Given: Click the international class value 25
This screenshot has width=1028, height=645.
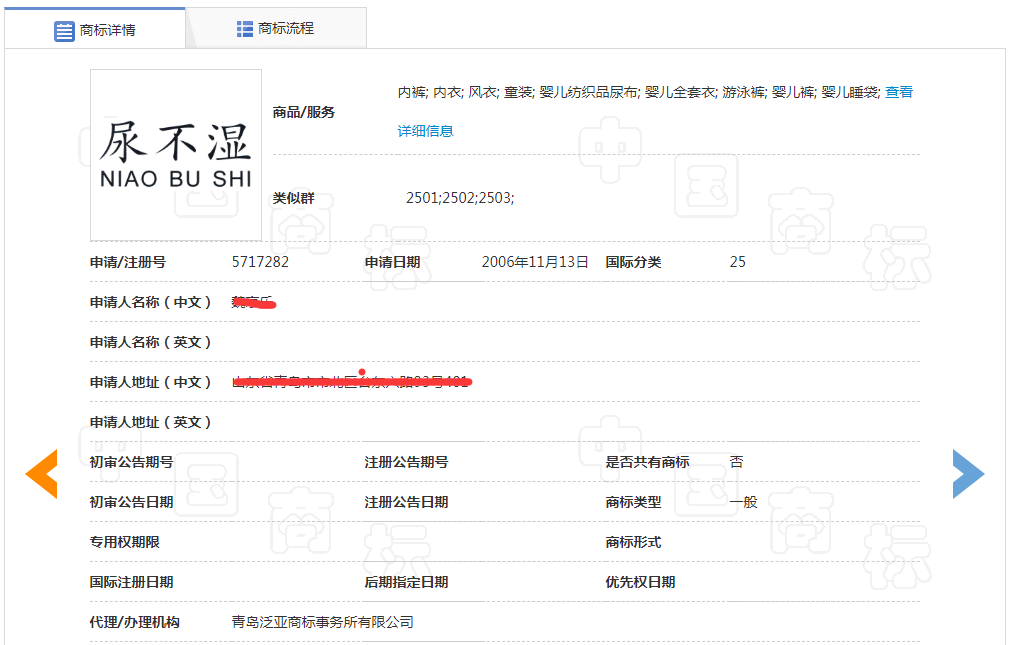Looking at the screenshot, I should coord(738,262).
